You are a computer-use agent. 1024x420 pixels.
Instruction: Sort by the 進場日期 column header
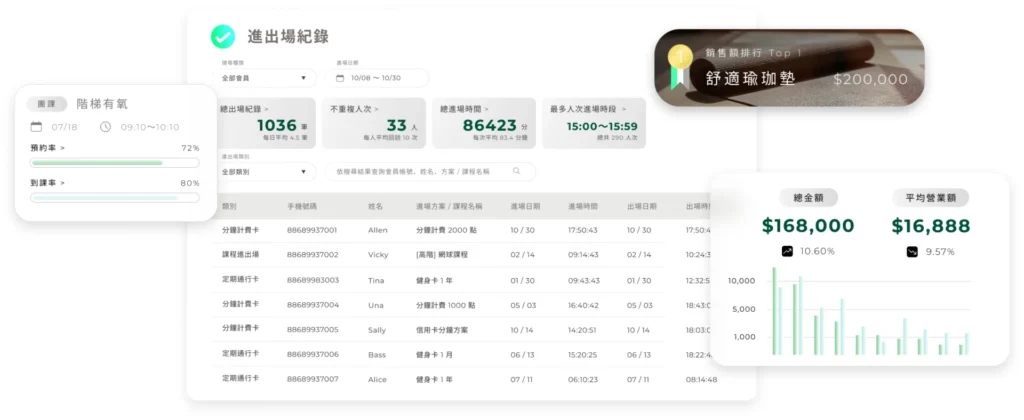pos(525,206)
